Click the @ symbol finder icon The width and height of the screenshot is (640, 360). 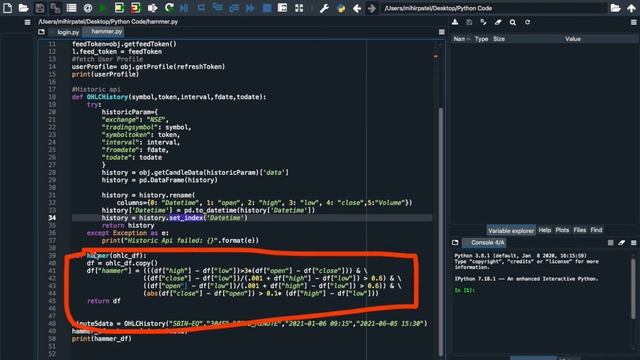coord(87,8)
